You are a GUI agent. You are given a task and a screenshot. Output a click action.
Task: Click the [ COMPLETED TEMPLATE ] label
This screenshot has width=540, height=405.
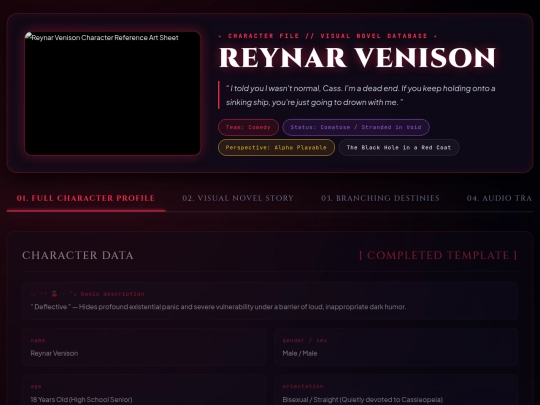[438, 255]
